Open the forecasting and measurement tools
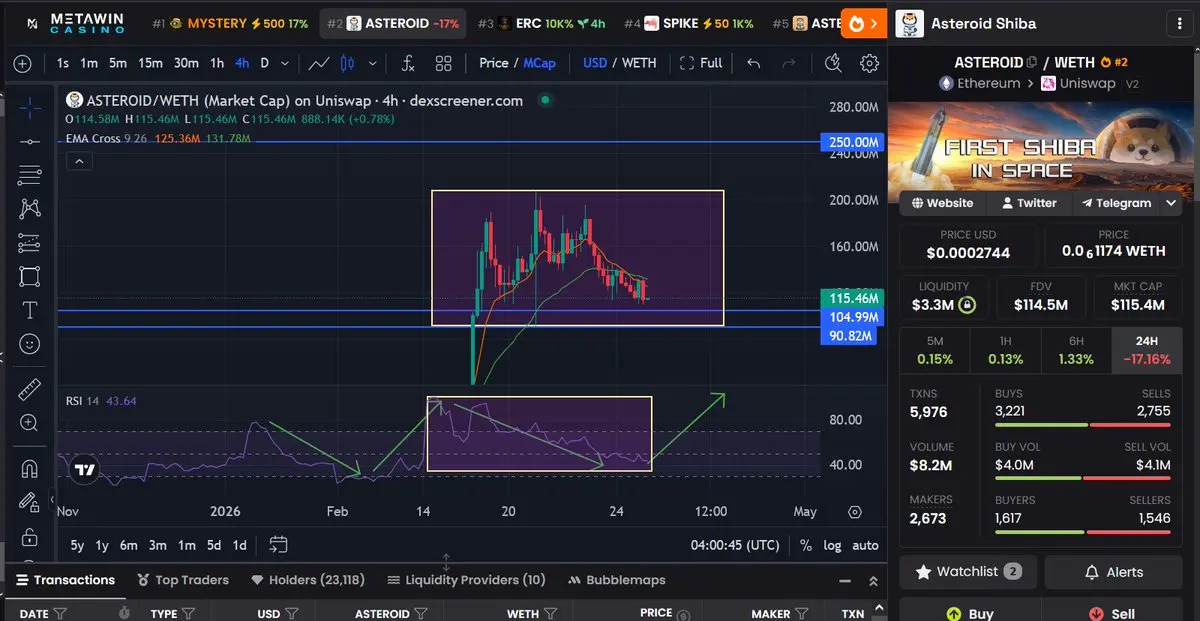This screenshot has width=1200, height=621. (x=30, y=242)
